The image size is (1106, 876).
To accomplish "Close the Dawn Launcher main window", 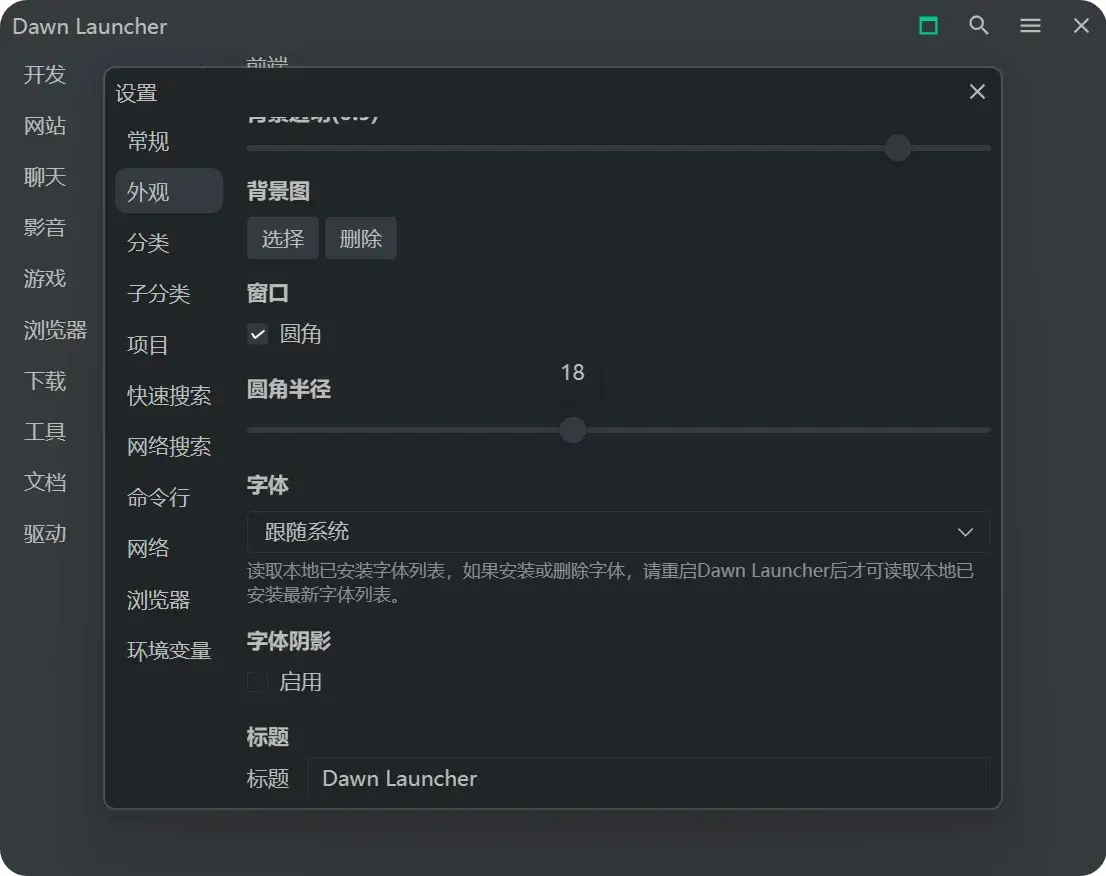I will coord(1081,26).
